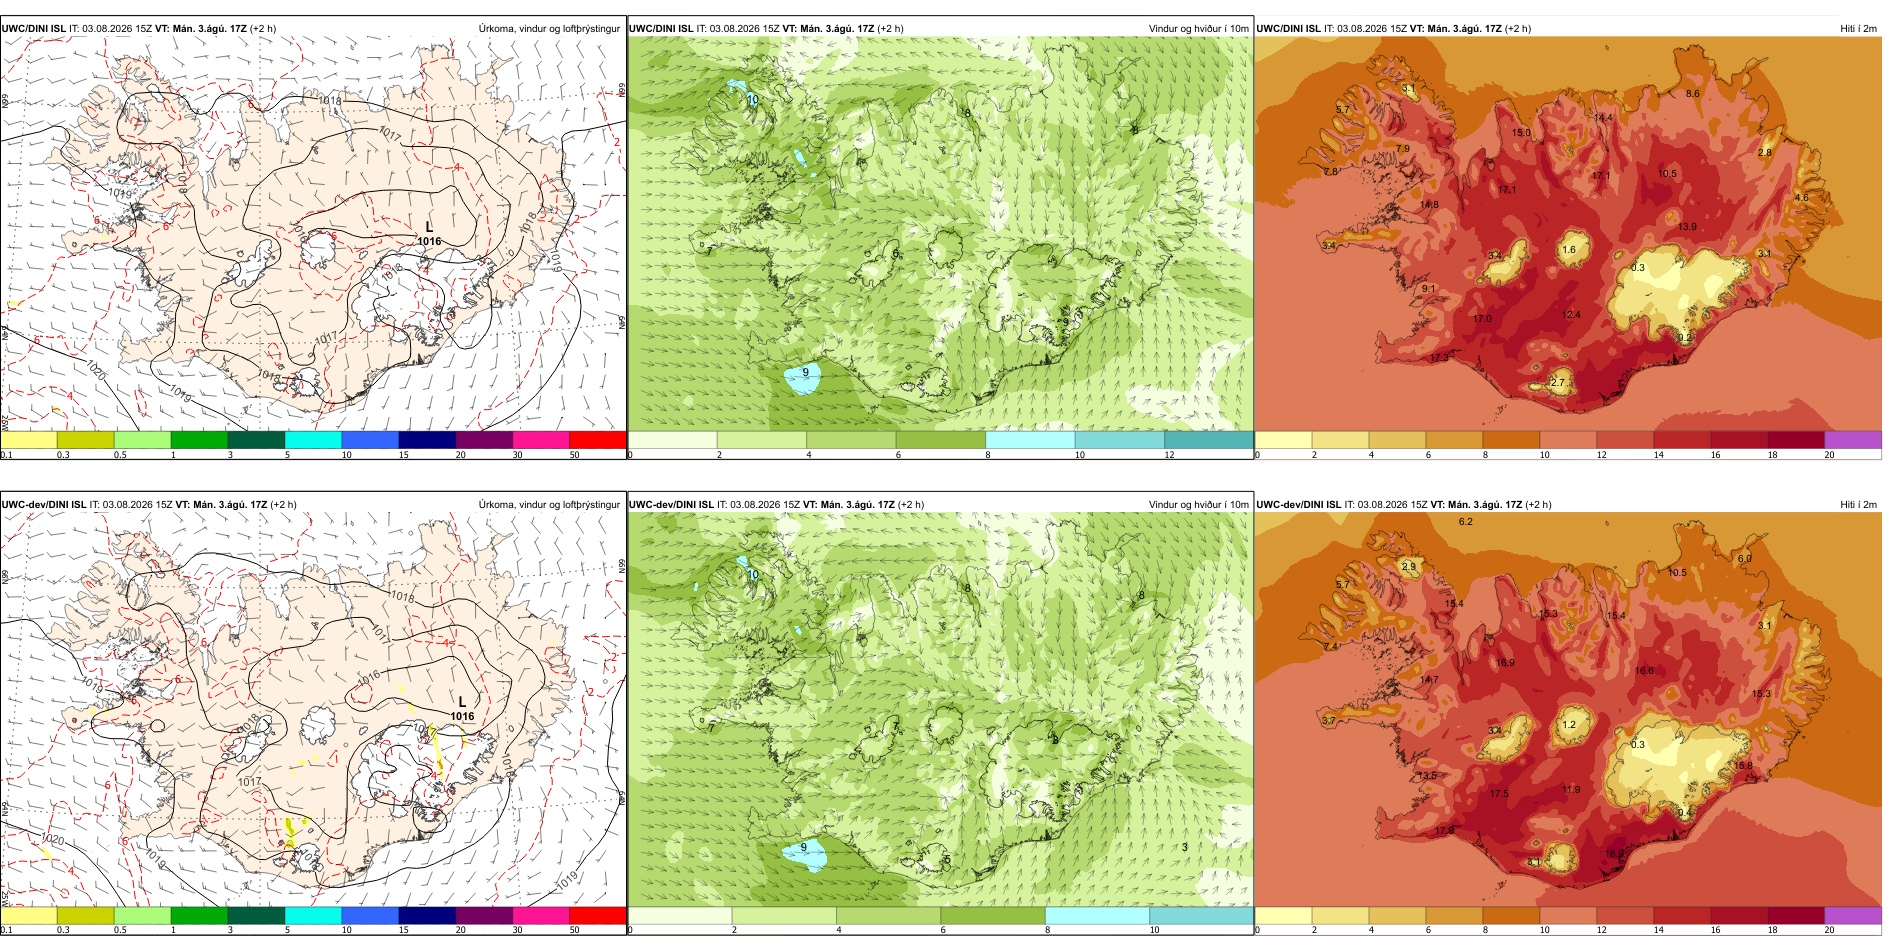Click the 15.0 temperature value on UWC temperature map

click(1521, 133)
